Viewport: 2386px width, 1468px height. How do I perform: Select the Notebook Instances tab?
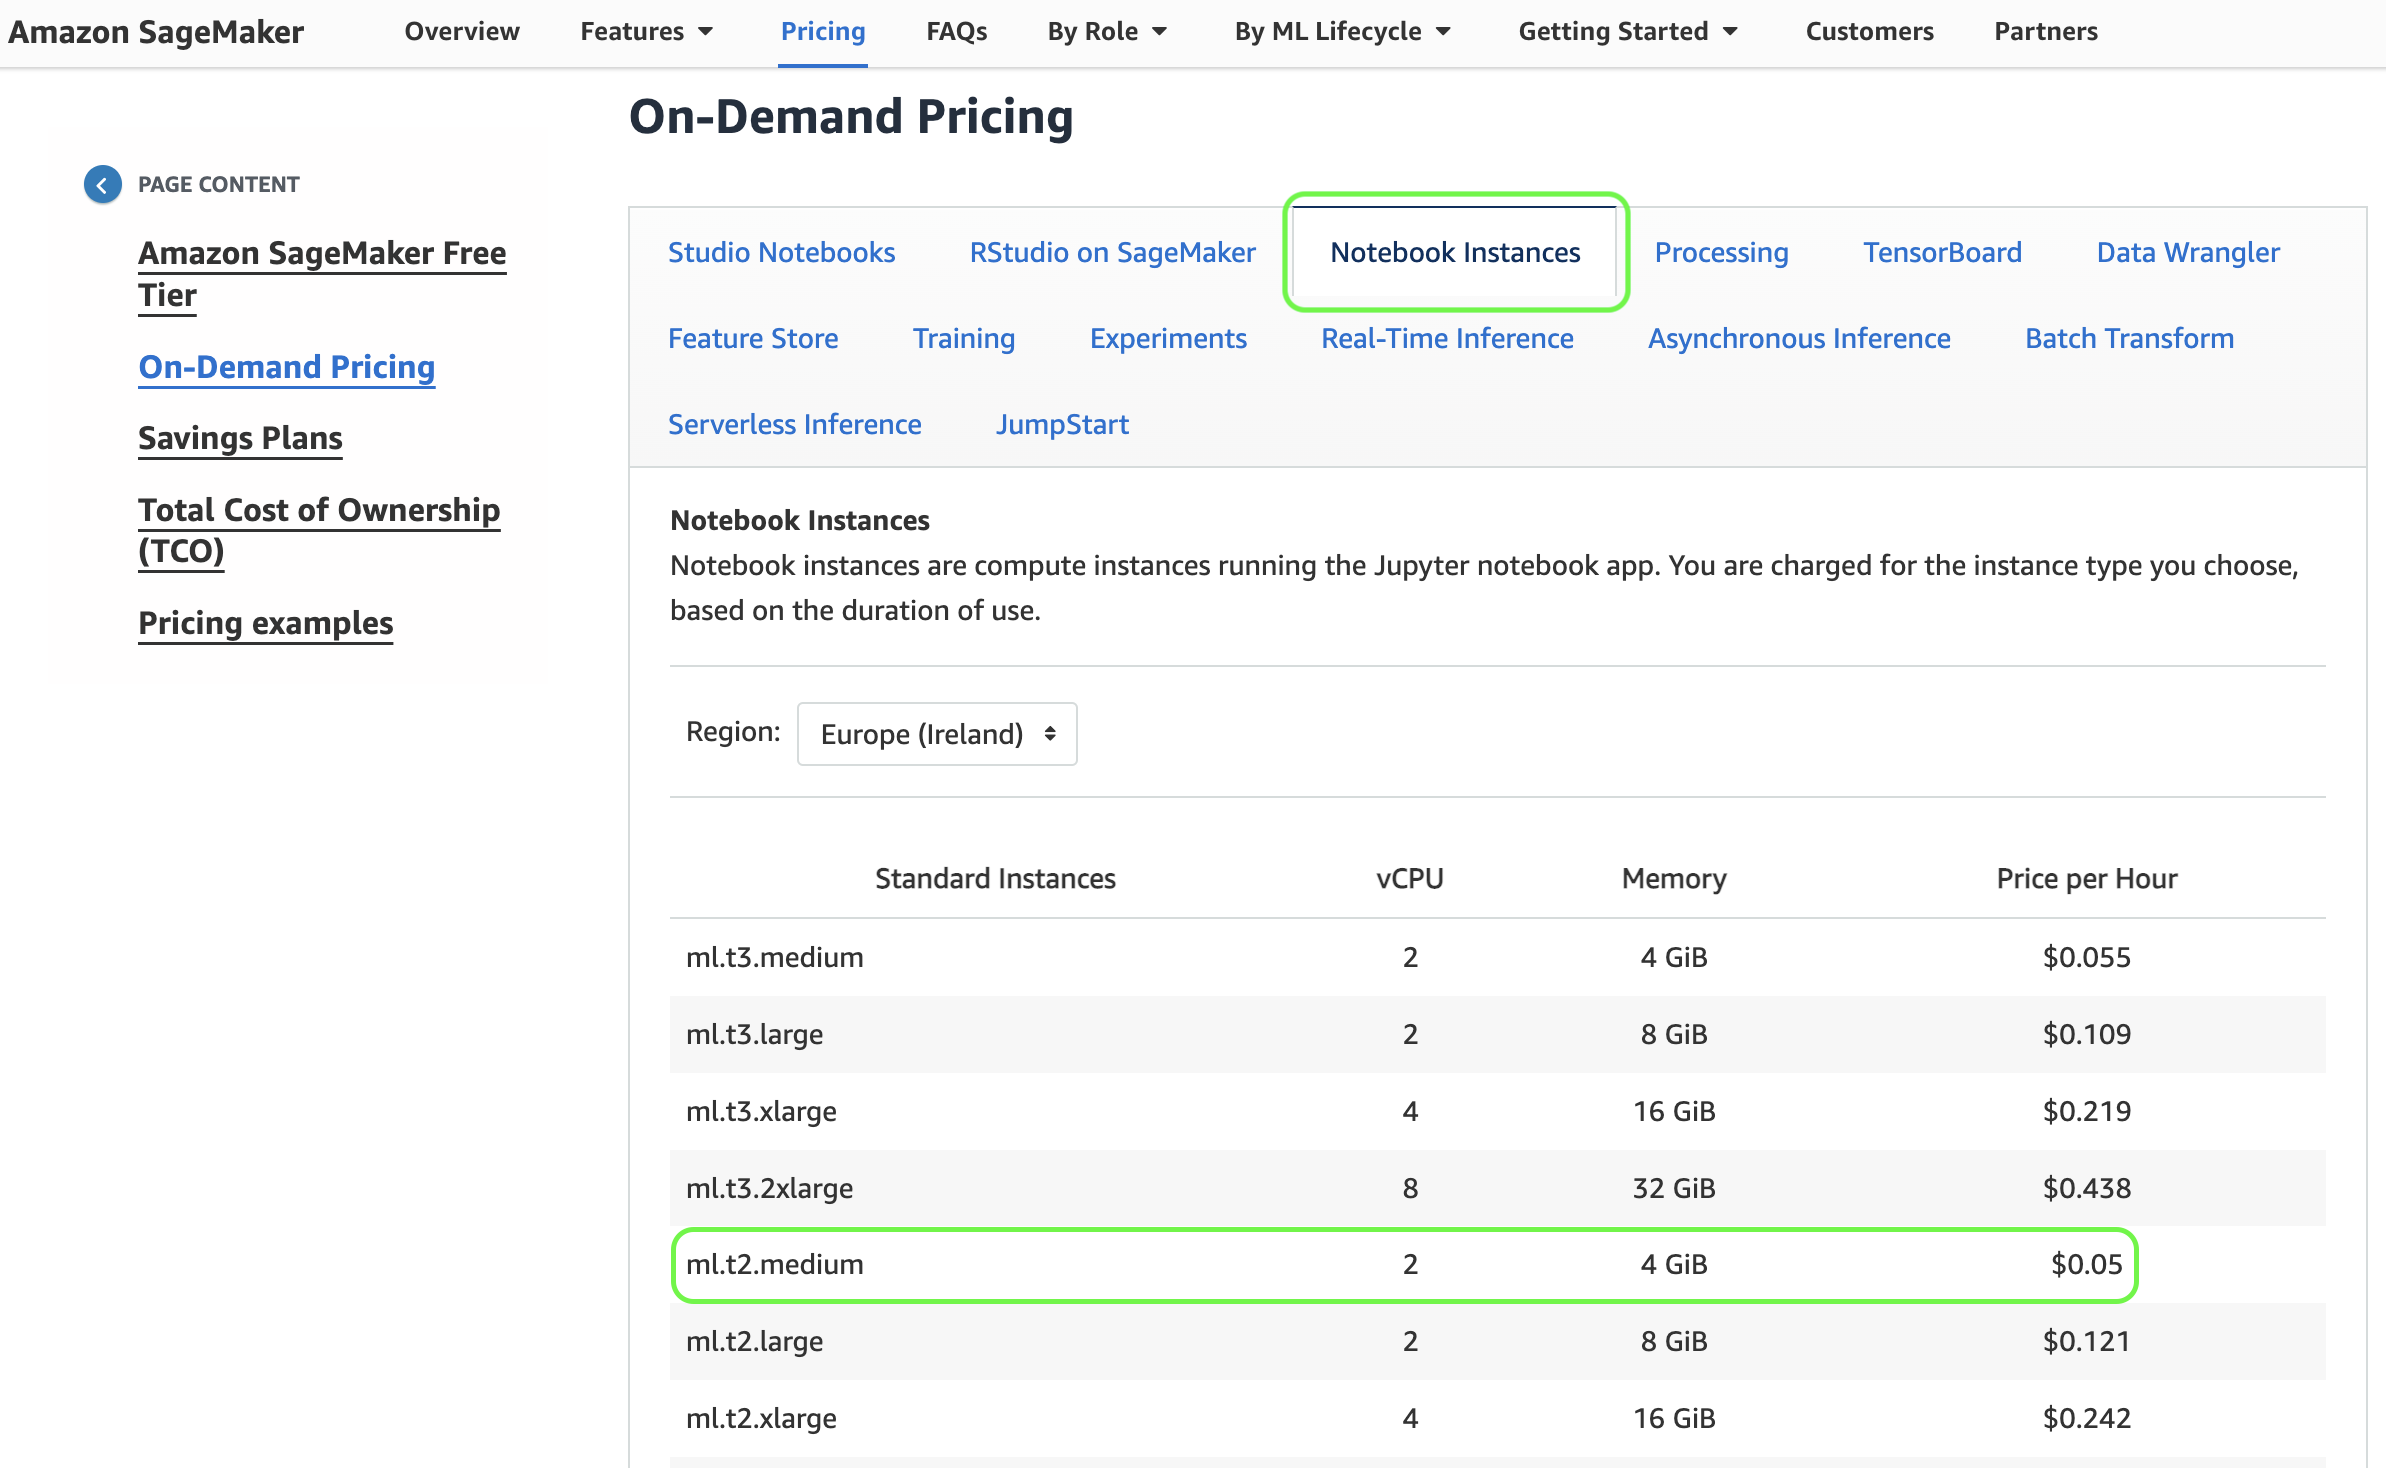(1455, 252)
